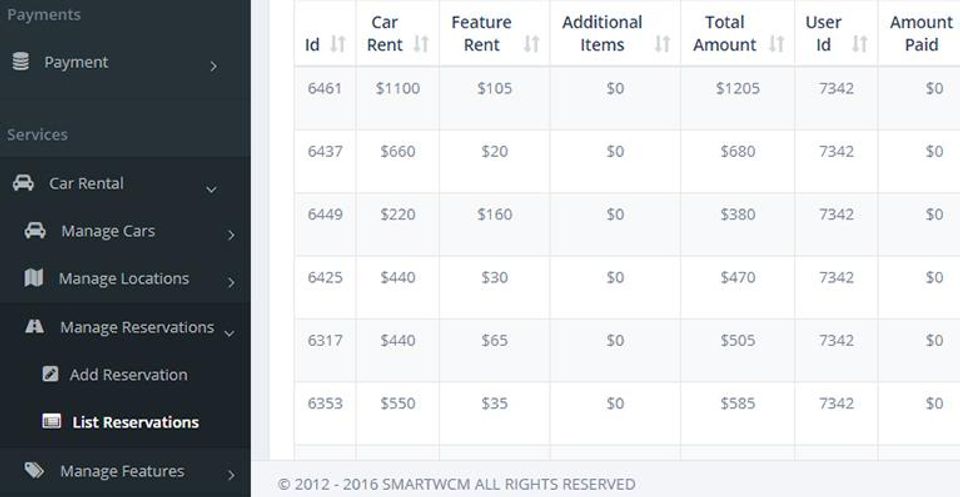Click the Manage Locations map icon
Image resolution: width=960 pixels, height=497 pixels.
tap(34, 278)
